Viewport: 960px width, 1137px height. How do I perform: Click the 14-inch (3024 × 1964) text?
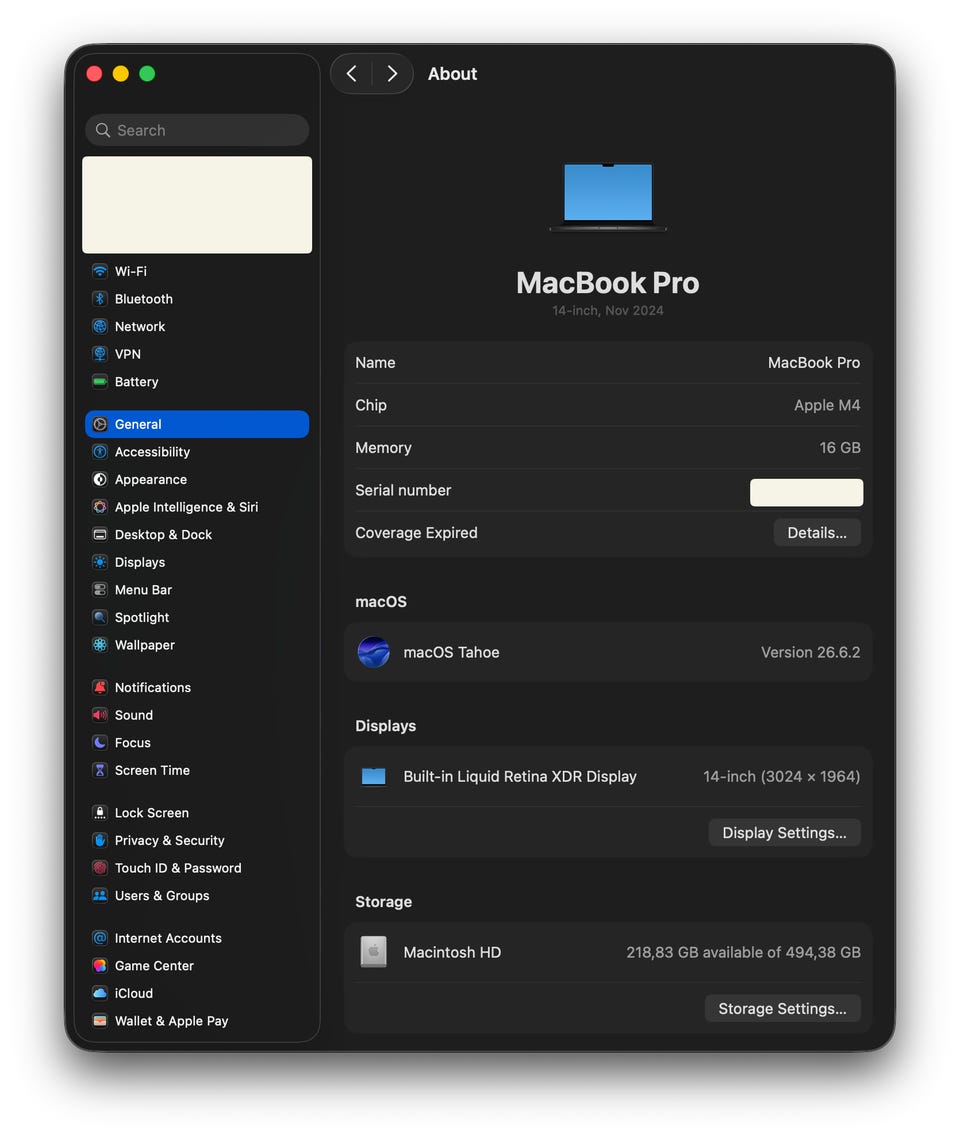(x=782, y=777)
